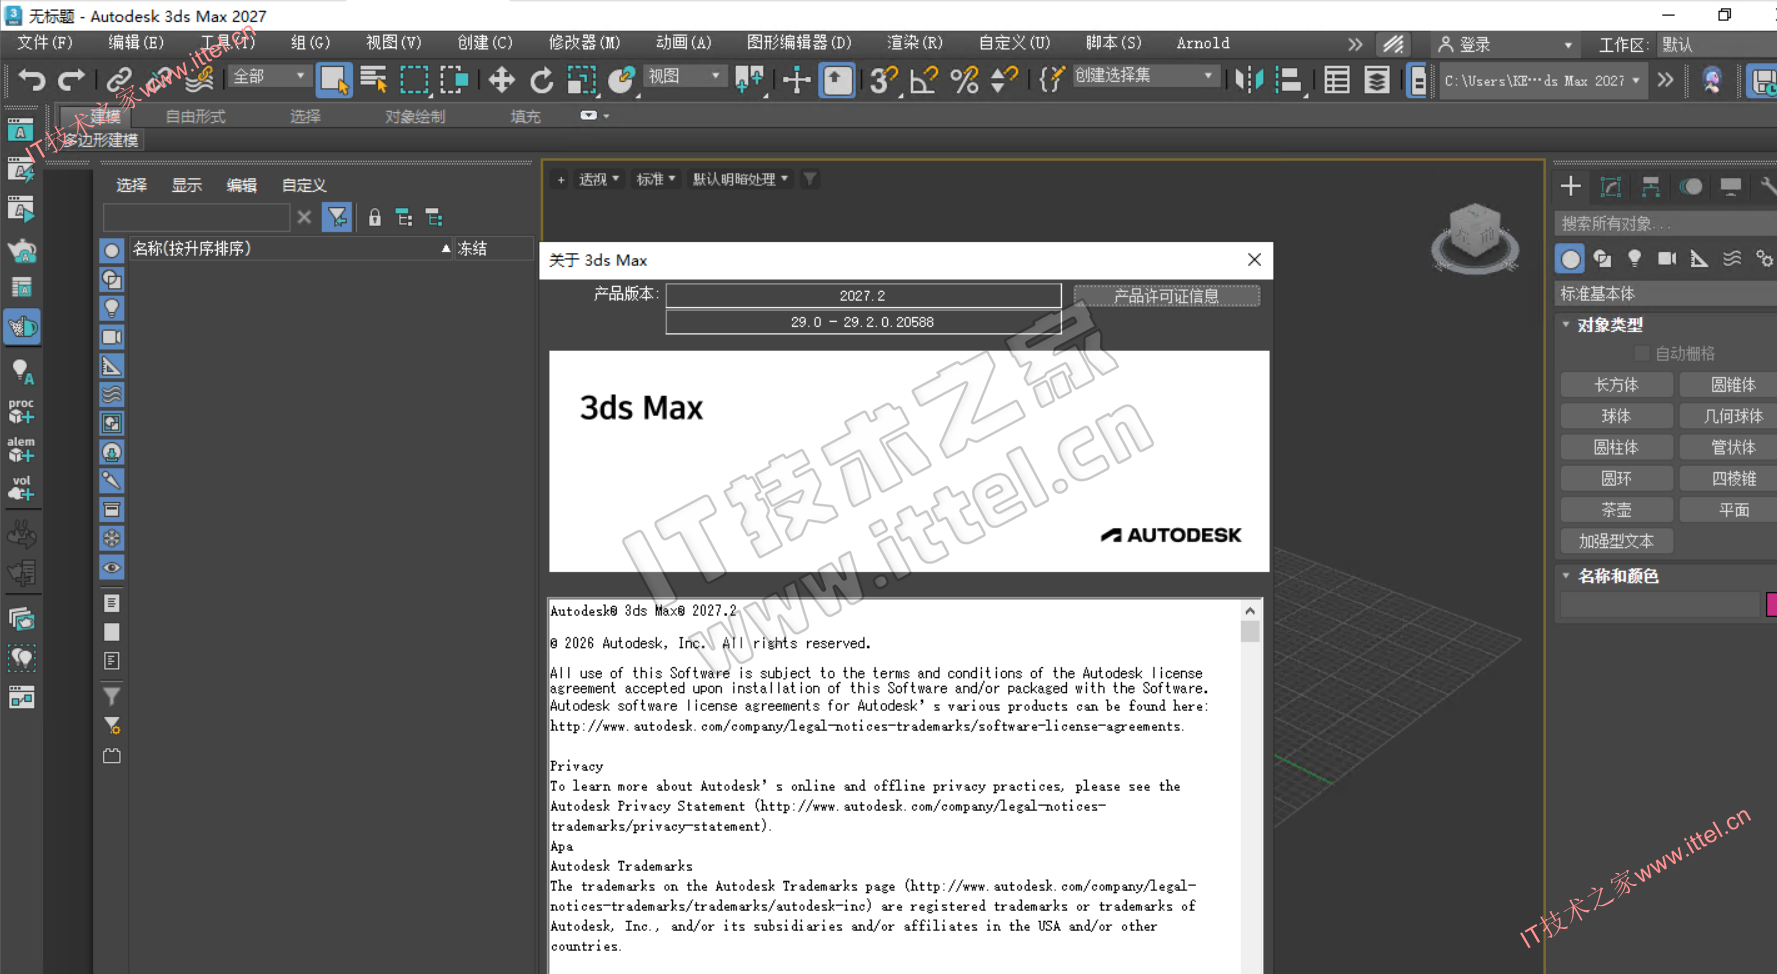
Task: Open Edit Named Selection Sets
Action: [1051, 79]
